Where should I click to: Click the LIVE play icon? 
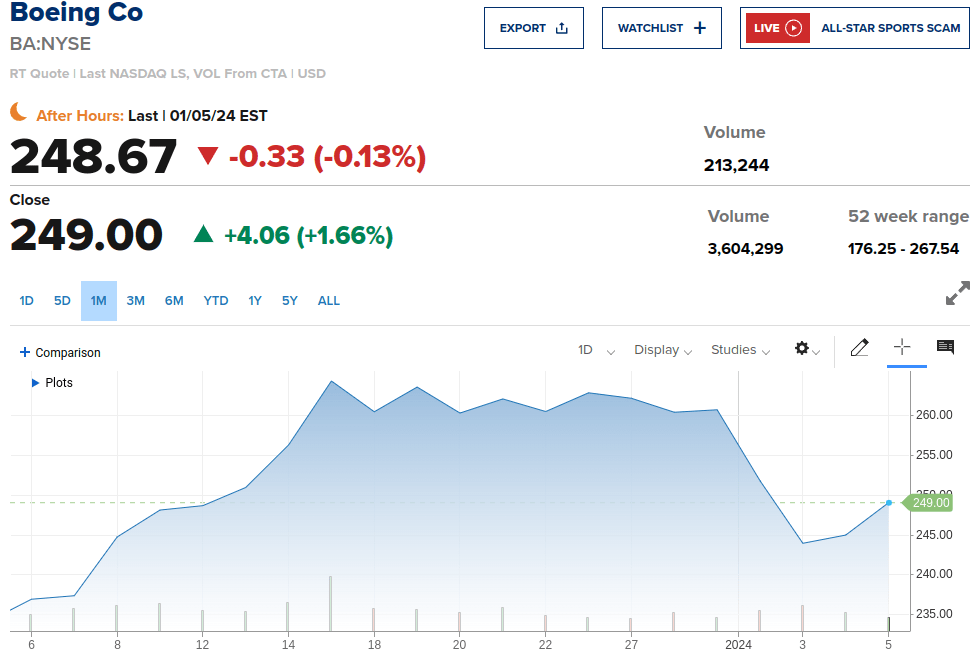pyautogui.click(x=794, y=28)
